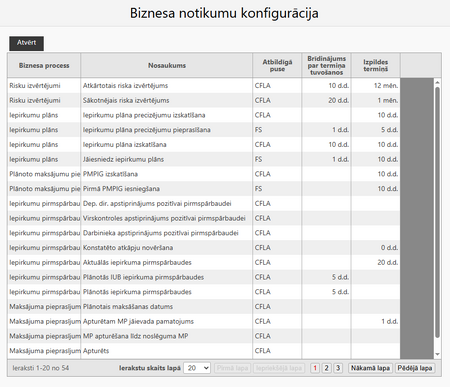Select the PMPIG izskatīšana row
This screenshot has height=387, width=450.
pyautogui.click(x=204, y=174)
